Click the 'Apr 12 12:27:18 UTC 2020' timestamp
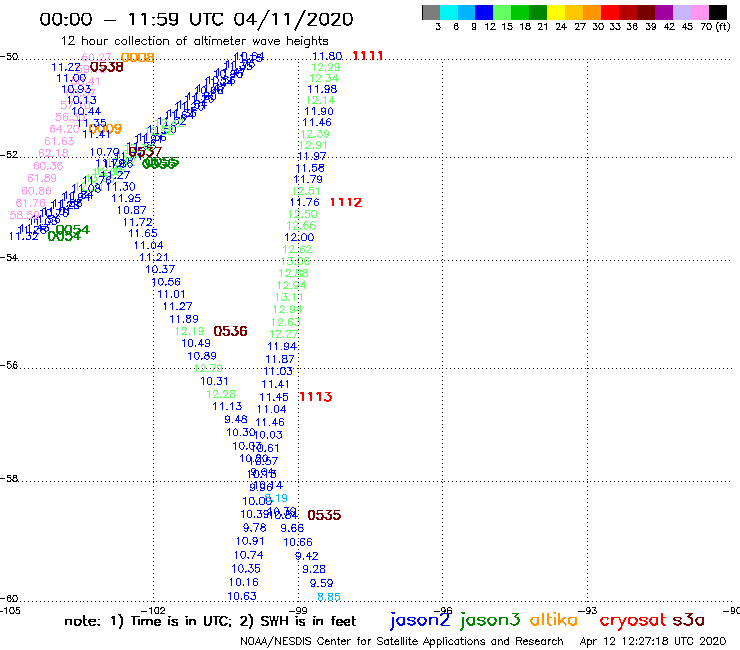The image size is (740, 650). (652, 642)
